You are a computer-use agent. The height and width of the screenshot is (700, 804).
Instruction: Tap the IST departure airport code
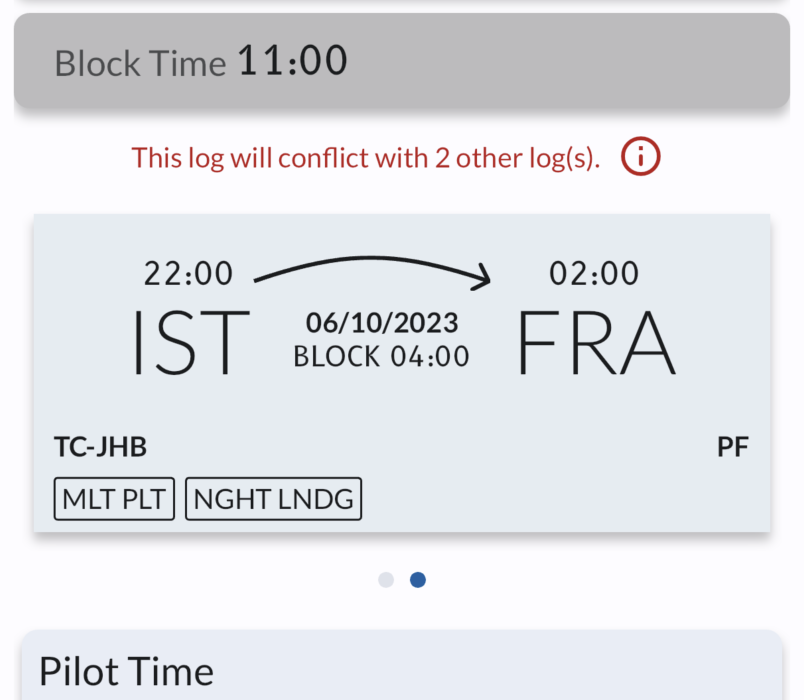click(190, 343)
